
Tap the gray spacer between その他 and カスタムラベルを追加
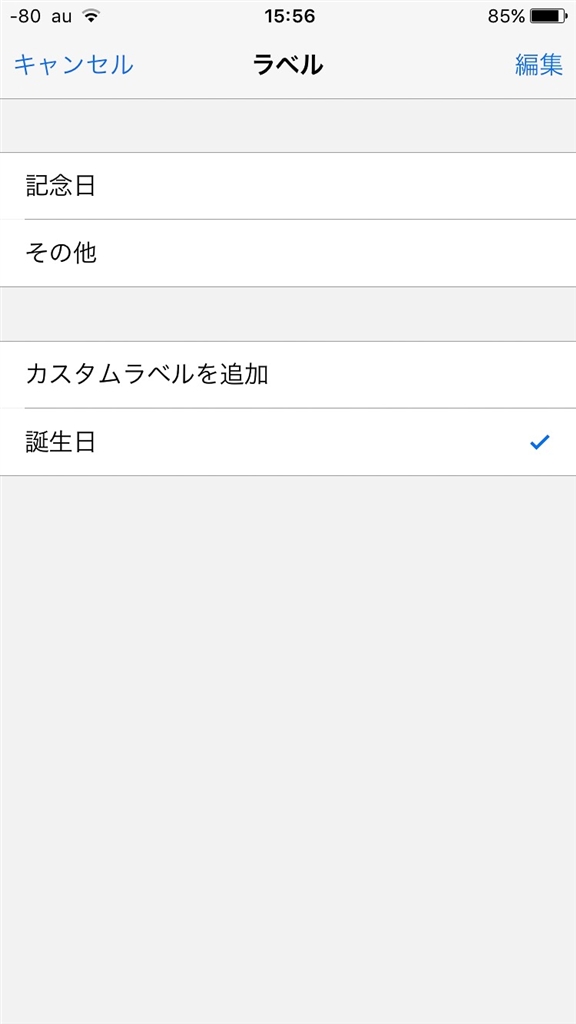[288, 314]
